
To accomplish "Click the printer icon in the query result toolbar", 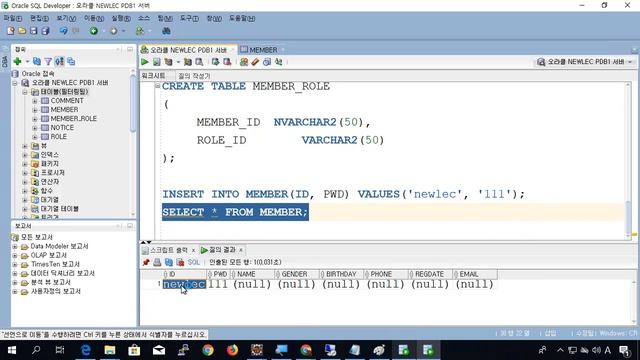I will pyautogui.click(x=157, y=262).
